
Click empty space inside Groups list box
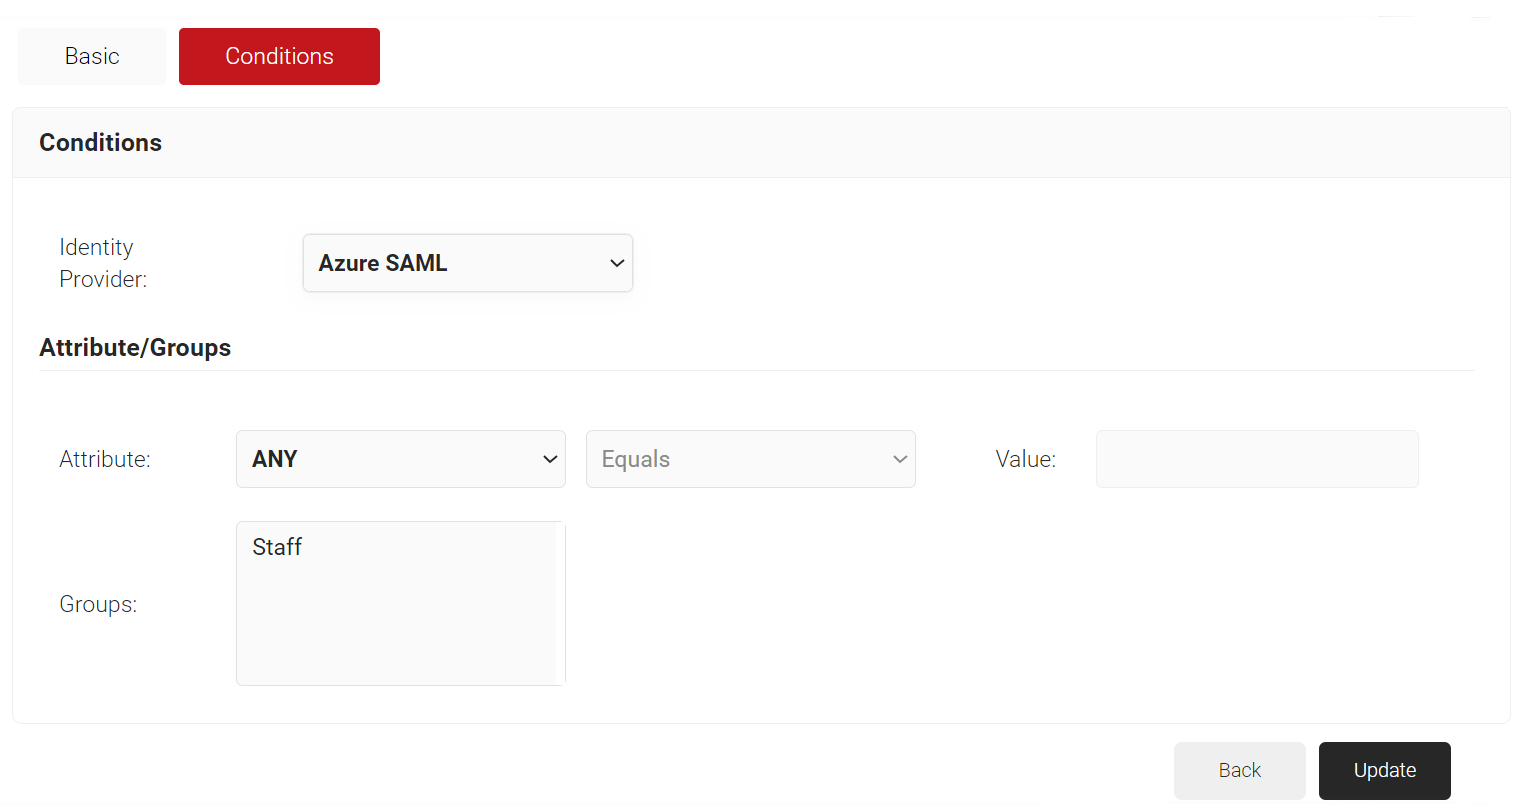tap(395, 630)
